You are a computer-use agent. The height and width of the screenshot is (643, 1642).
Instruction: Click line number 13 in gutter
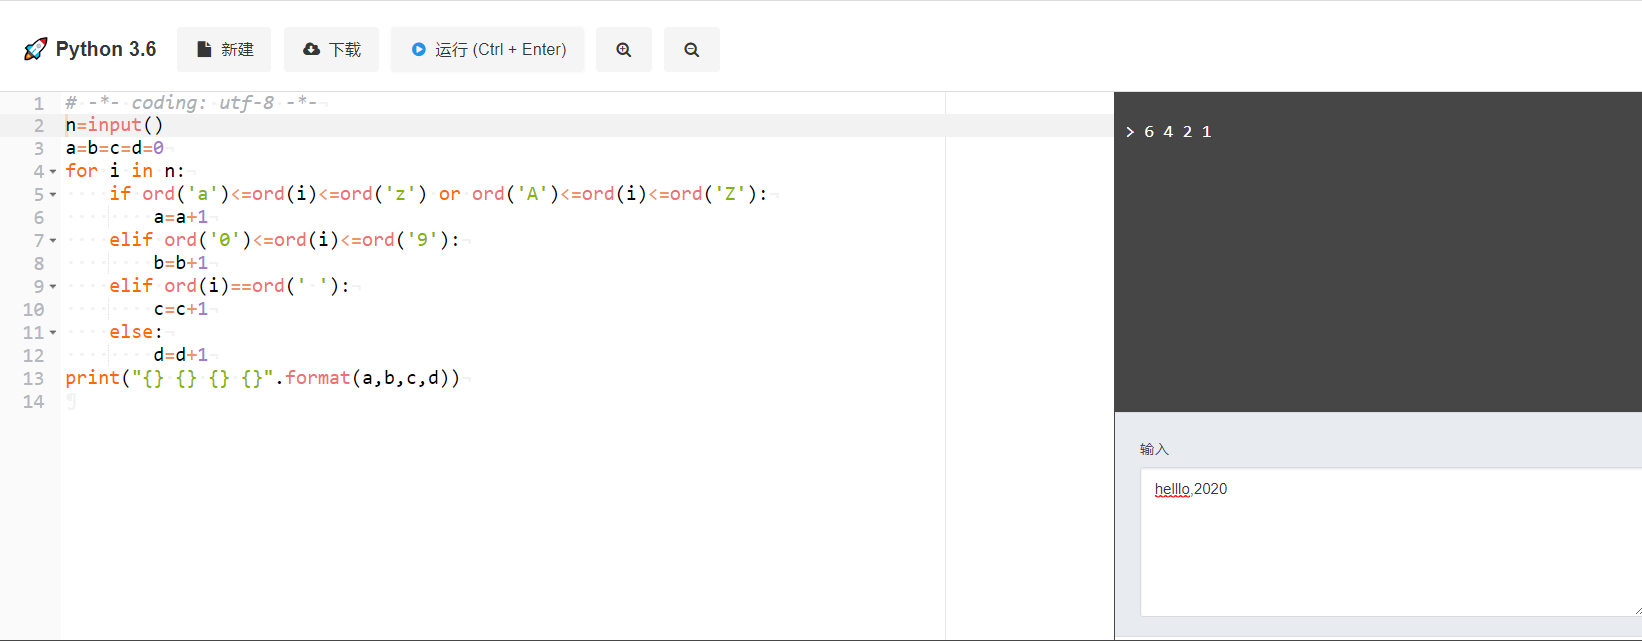pyautogui.click(x=33, y=379)
